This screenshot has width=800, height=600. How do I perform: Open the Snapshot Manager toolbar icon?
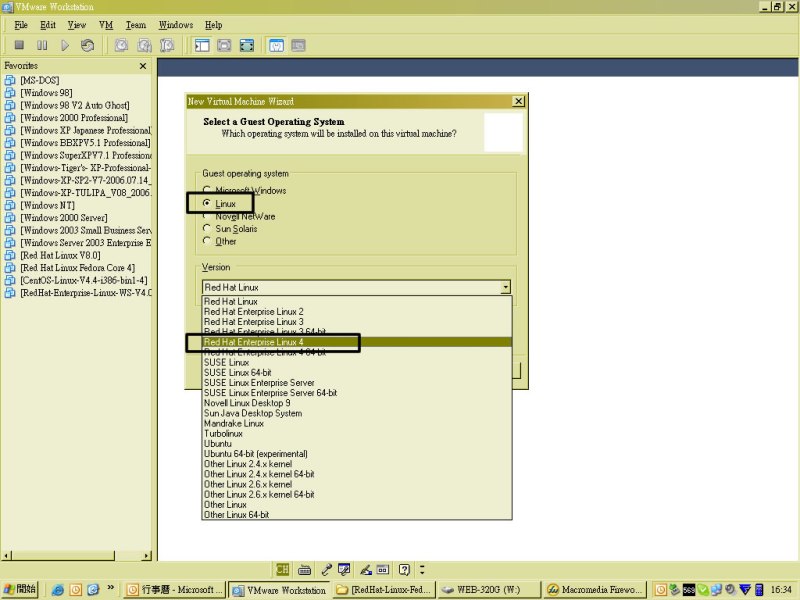[167, 45]
